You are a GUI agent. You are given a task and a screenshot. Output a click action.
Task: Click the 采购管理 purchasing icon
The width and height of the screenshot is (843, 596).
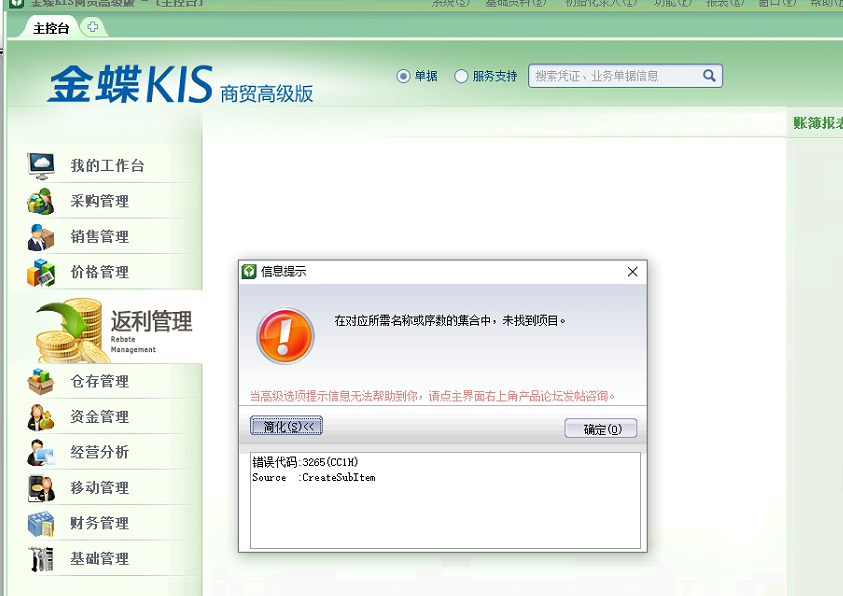(41, 201)
